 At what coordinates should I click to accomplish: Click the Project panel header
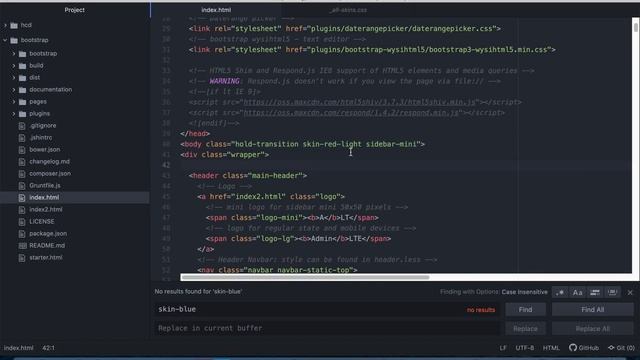[75, 10]
